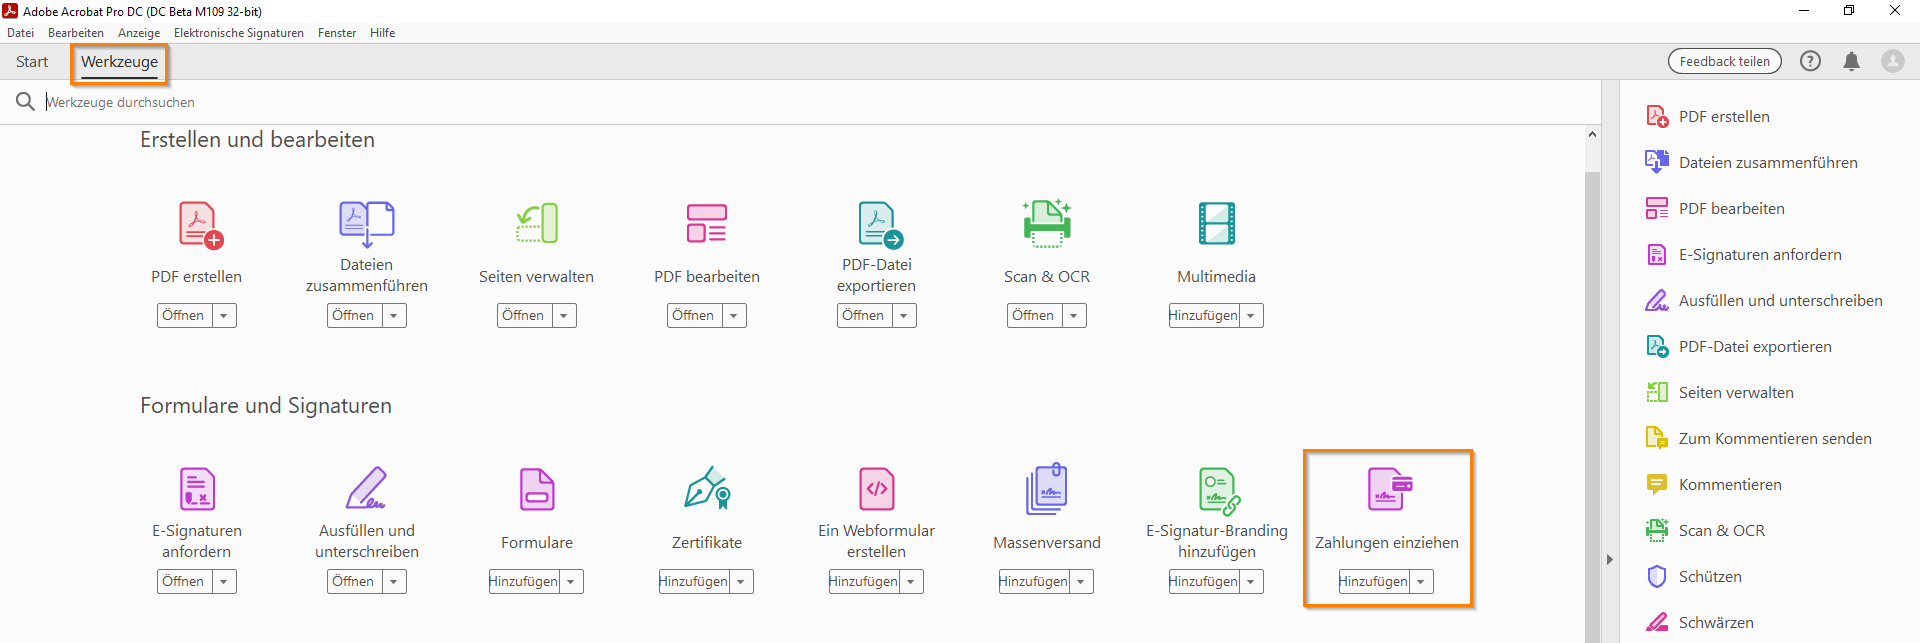The height and width of the screenshot is (643, 1920).
Task: Select Schützen shield in right sidebar
Action: coord(1693,576)
